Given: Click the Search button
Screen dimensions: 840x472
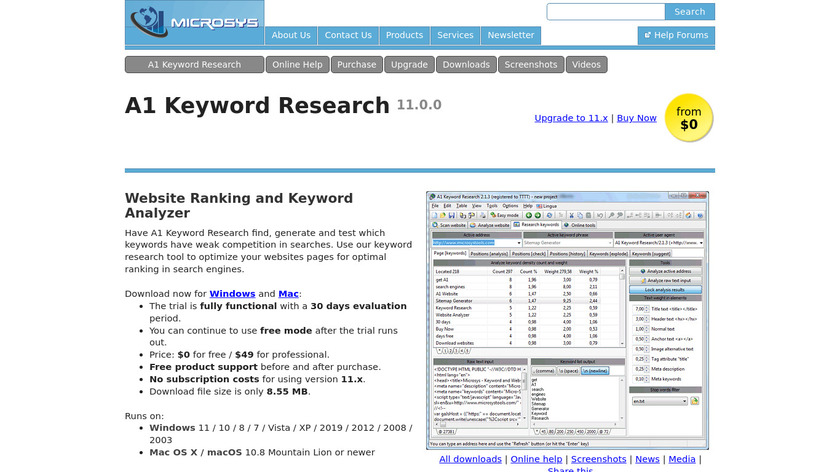Looking at the screenshot, I should click(x=689, y=12).
